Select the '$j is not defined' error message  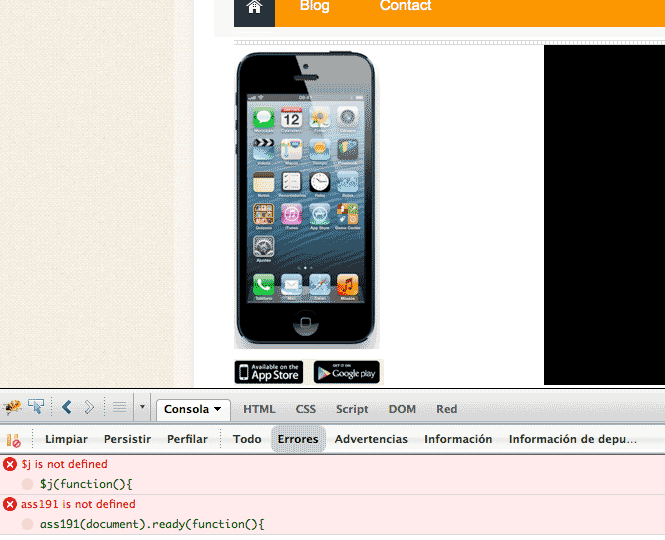tap(64, 464)
